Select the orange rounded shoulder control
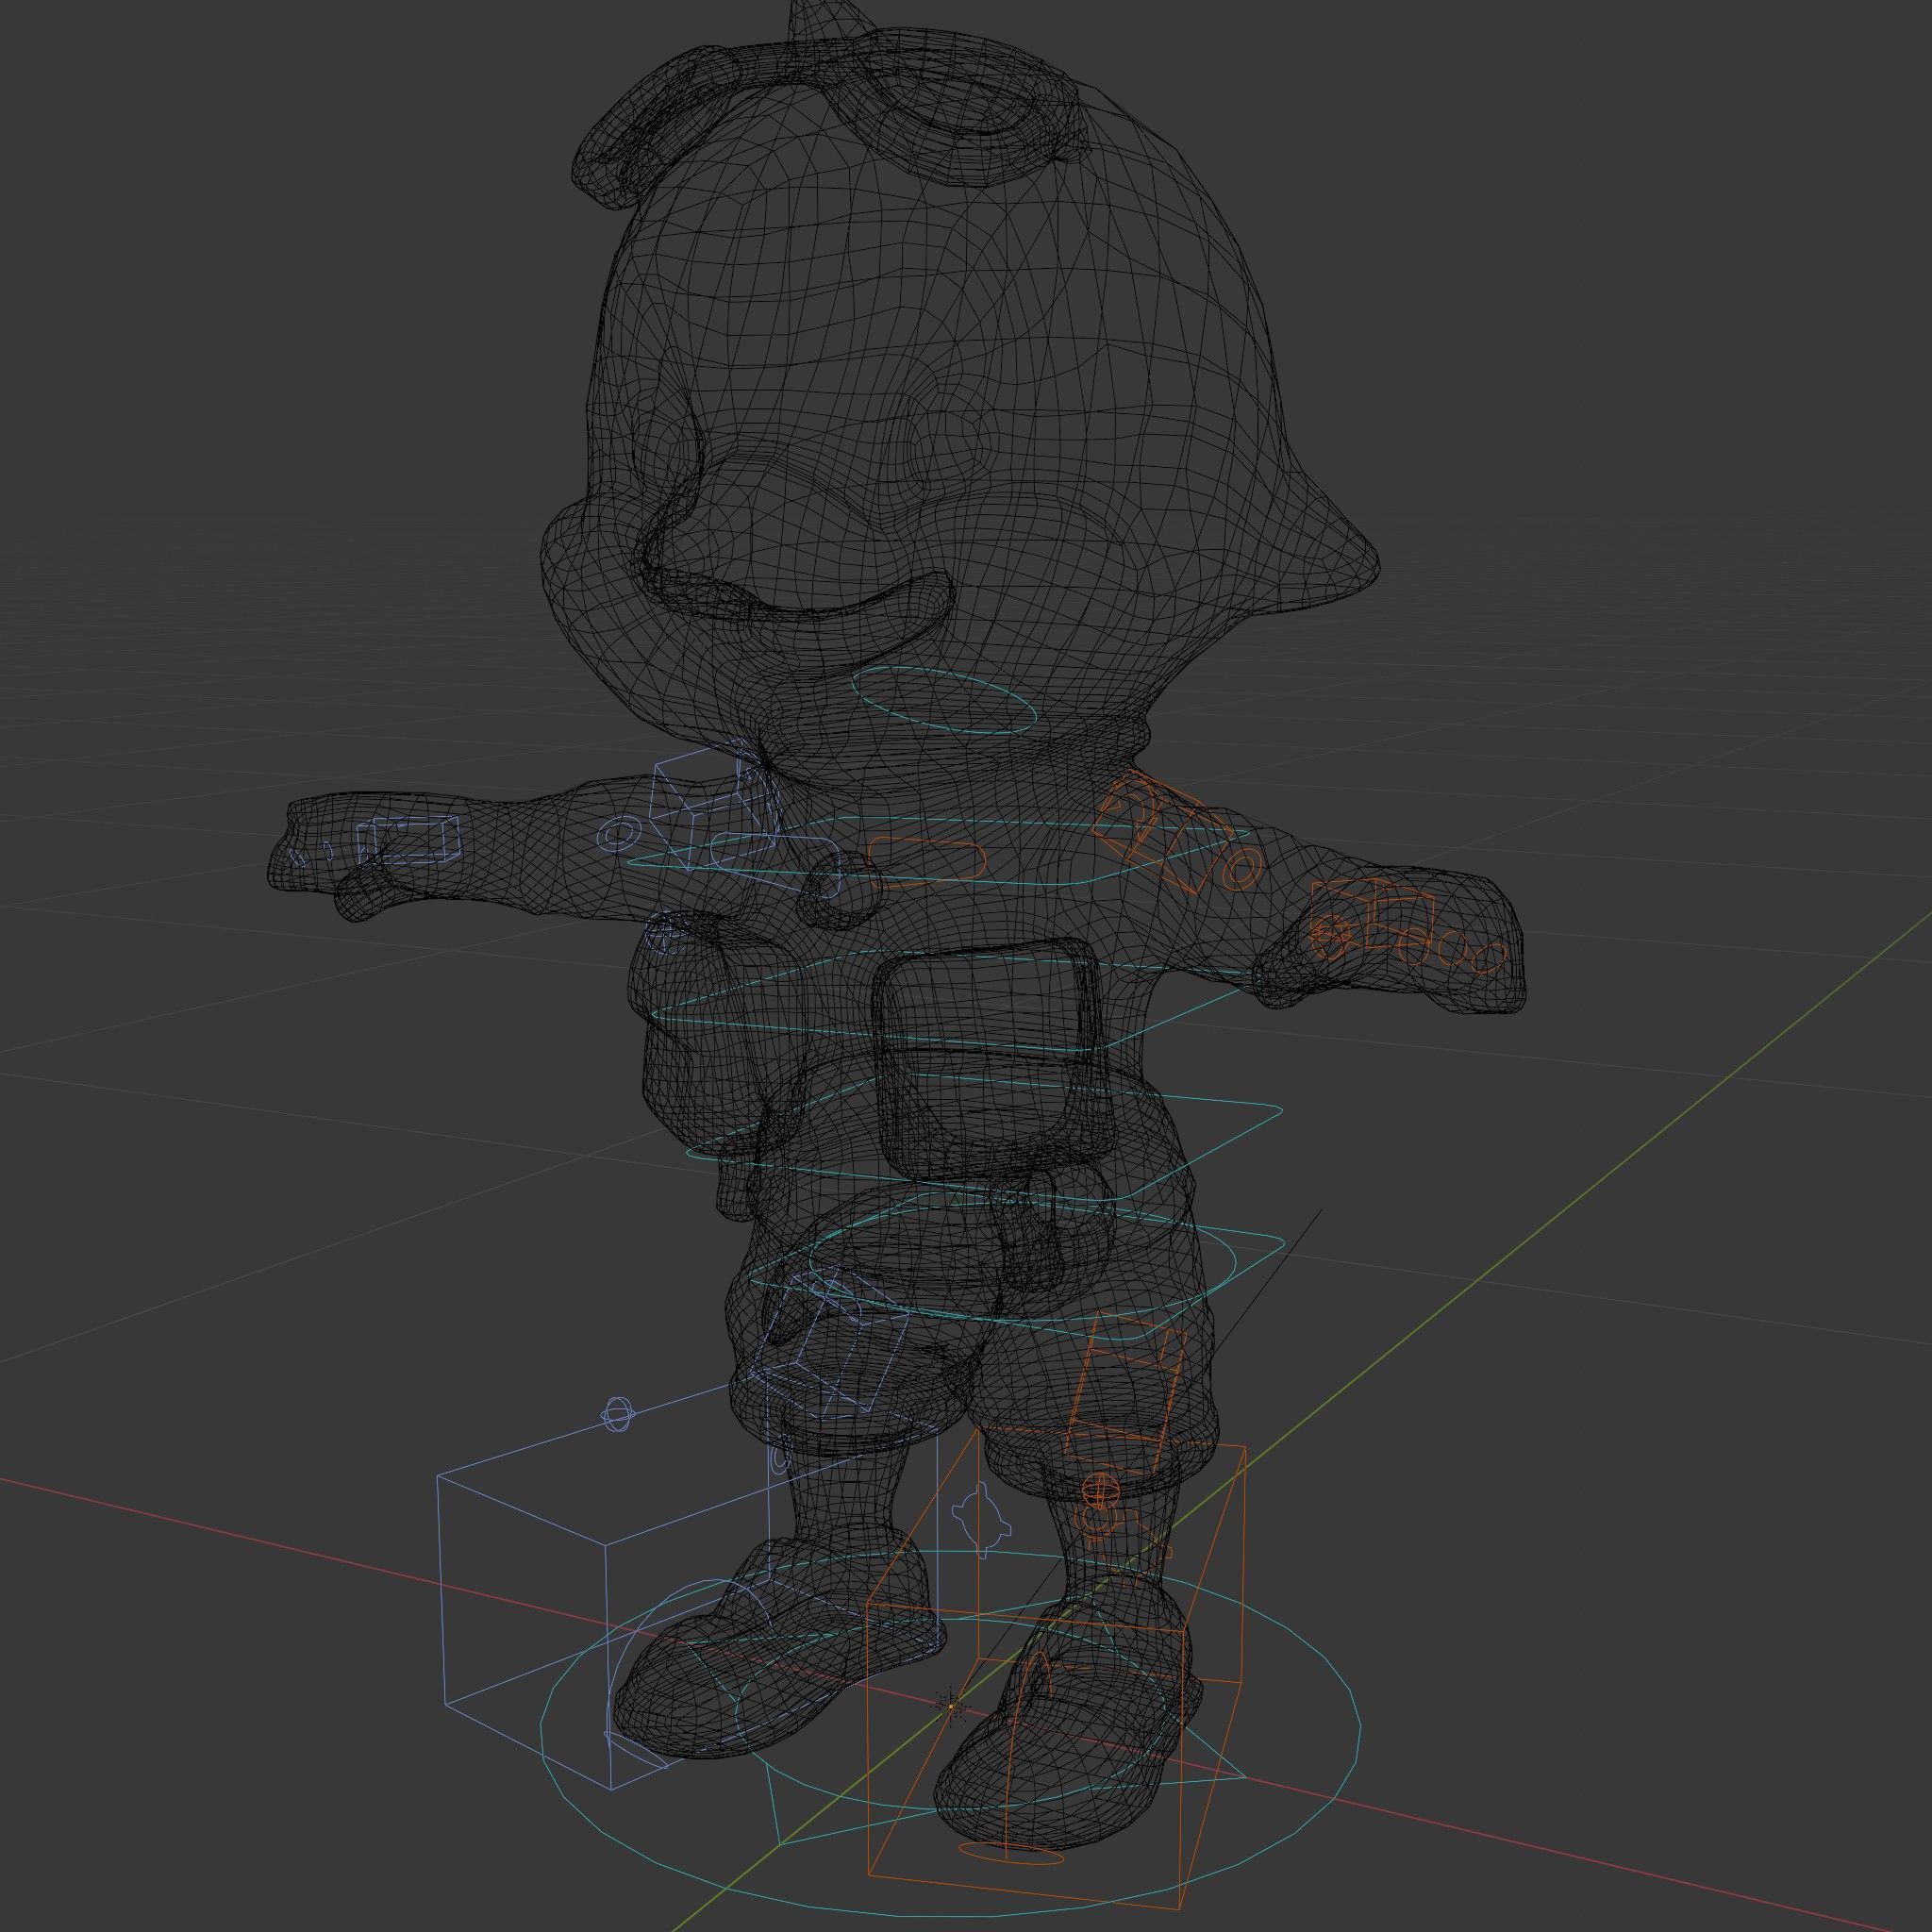 [x=927, y=863]
